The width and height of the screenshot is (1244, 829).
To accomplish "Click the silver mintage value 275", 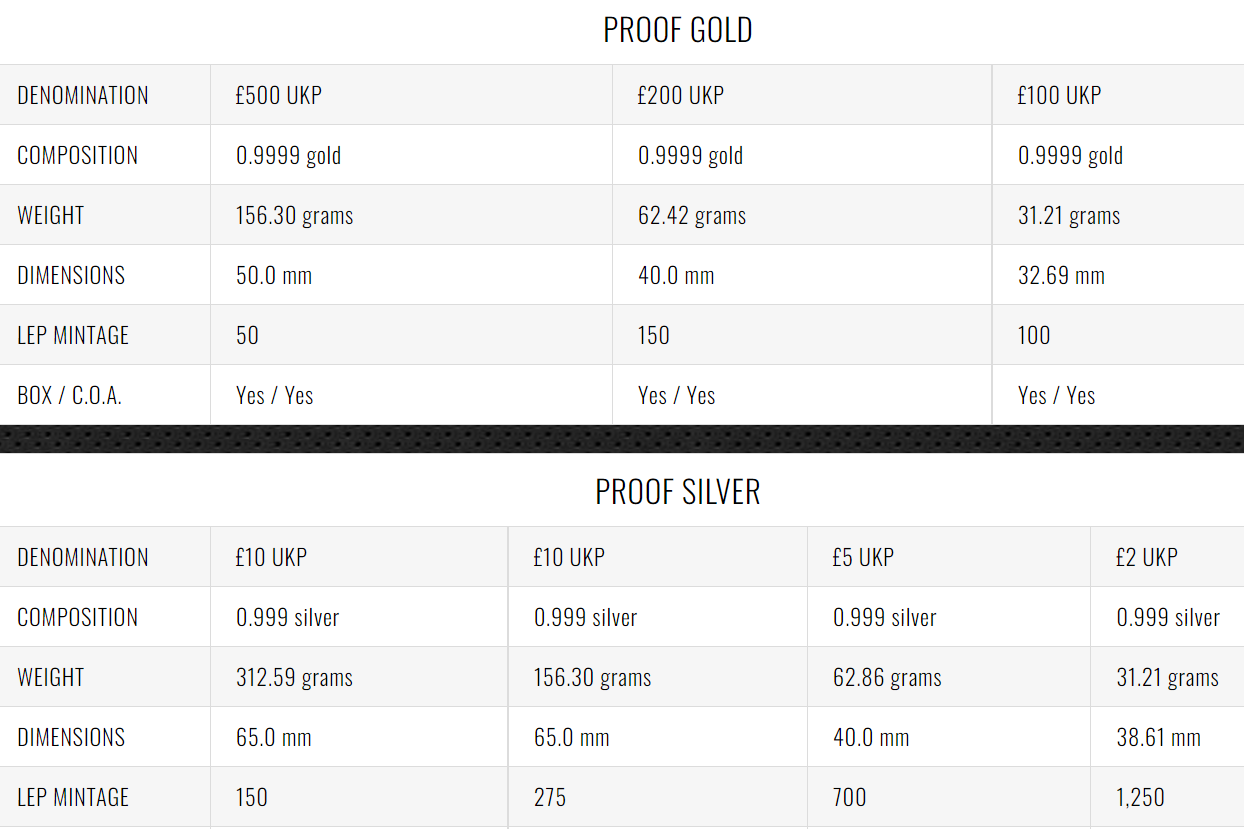I will [550, 798].
